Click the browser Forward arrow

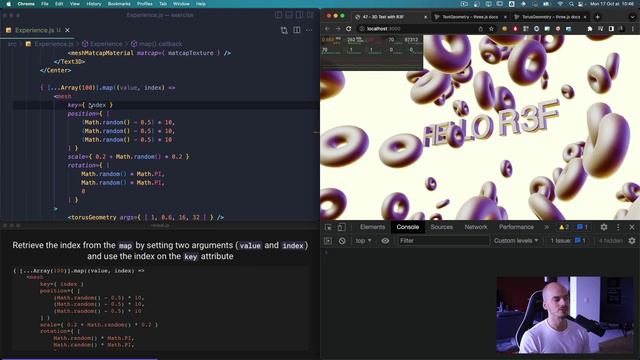(x=338, y=29)
